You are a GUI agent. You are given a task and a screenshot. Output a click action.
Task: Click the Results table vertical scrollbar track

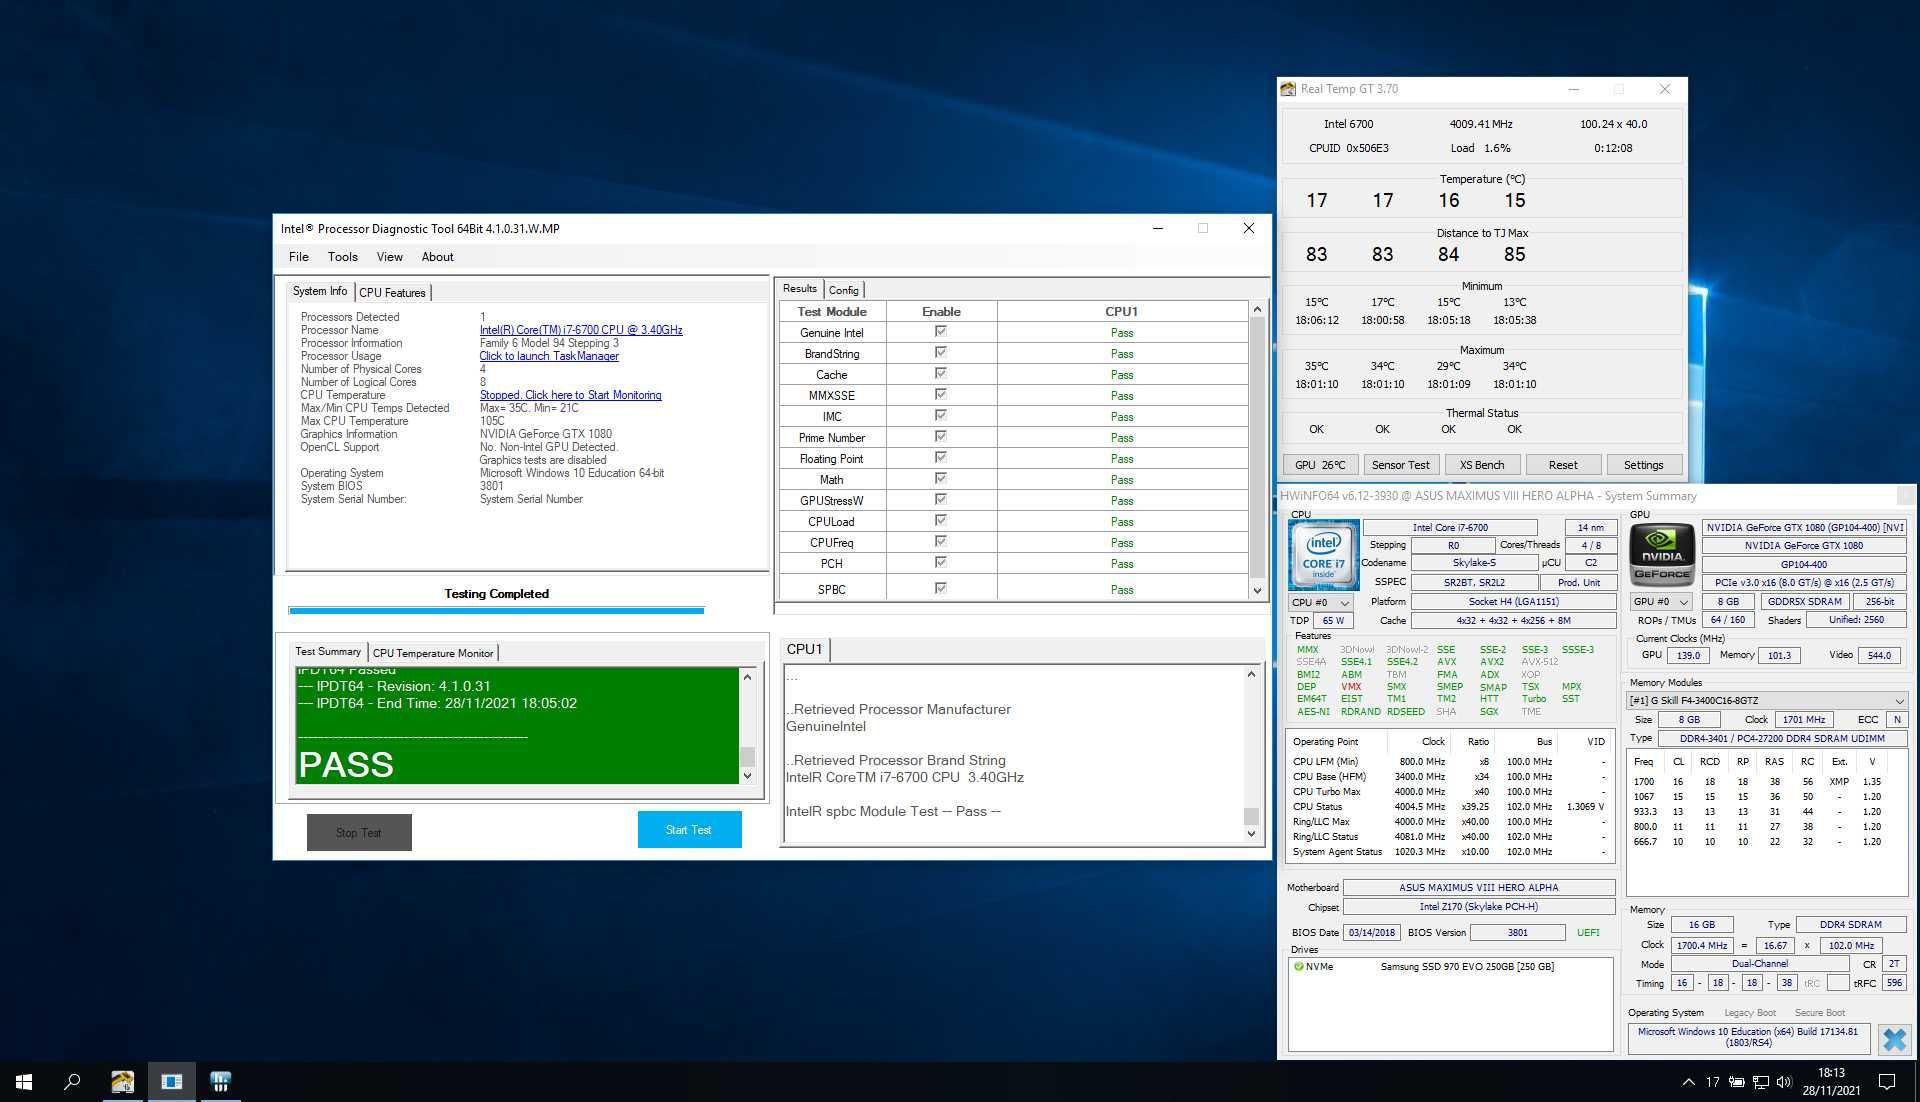(x=1258, y=450)
